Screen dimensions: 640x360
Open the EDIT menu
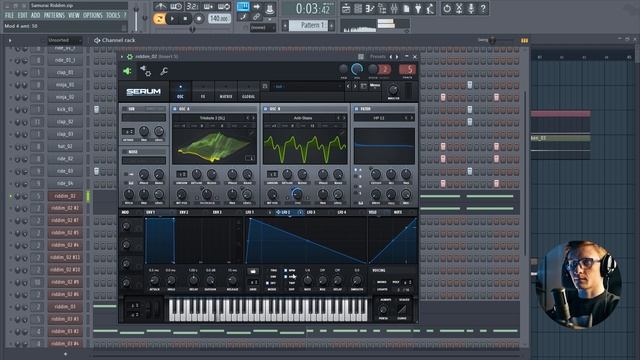pos(22,15)
